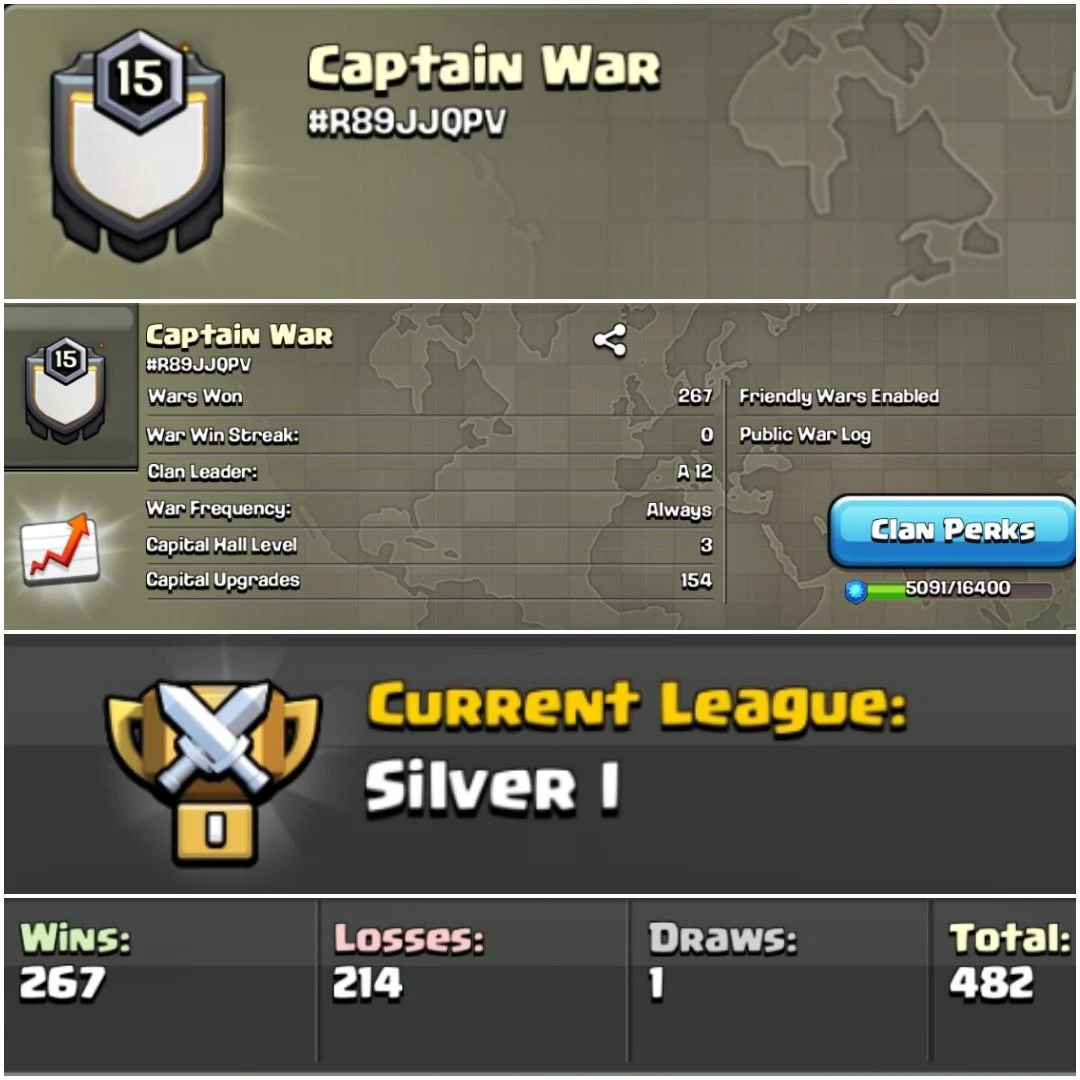Select the Wins 267 stat cell
Viewport: 1080px width, 1080px height.
click(x=160, y=980)
